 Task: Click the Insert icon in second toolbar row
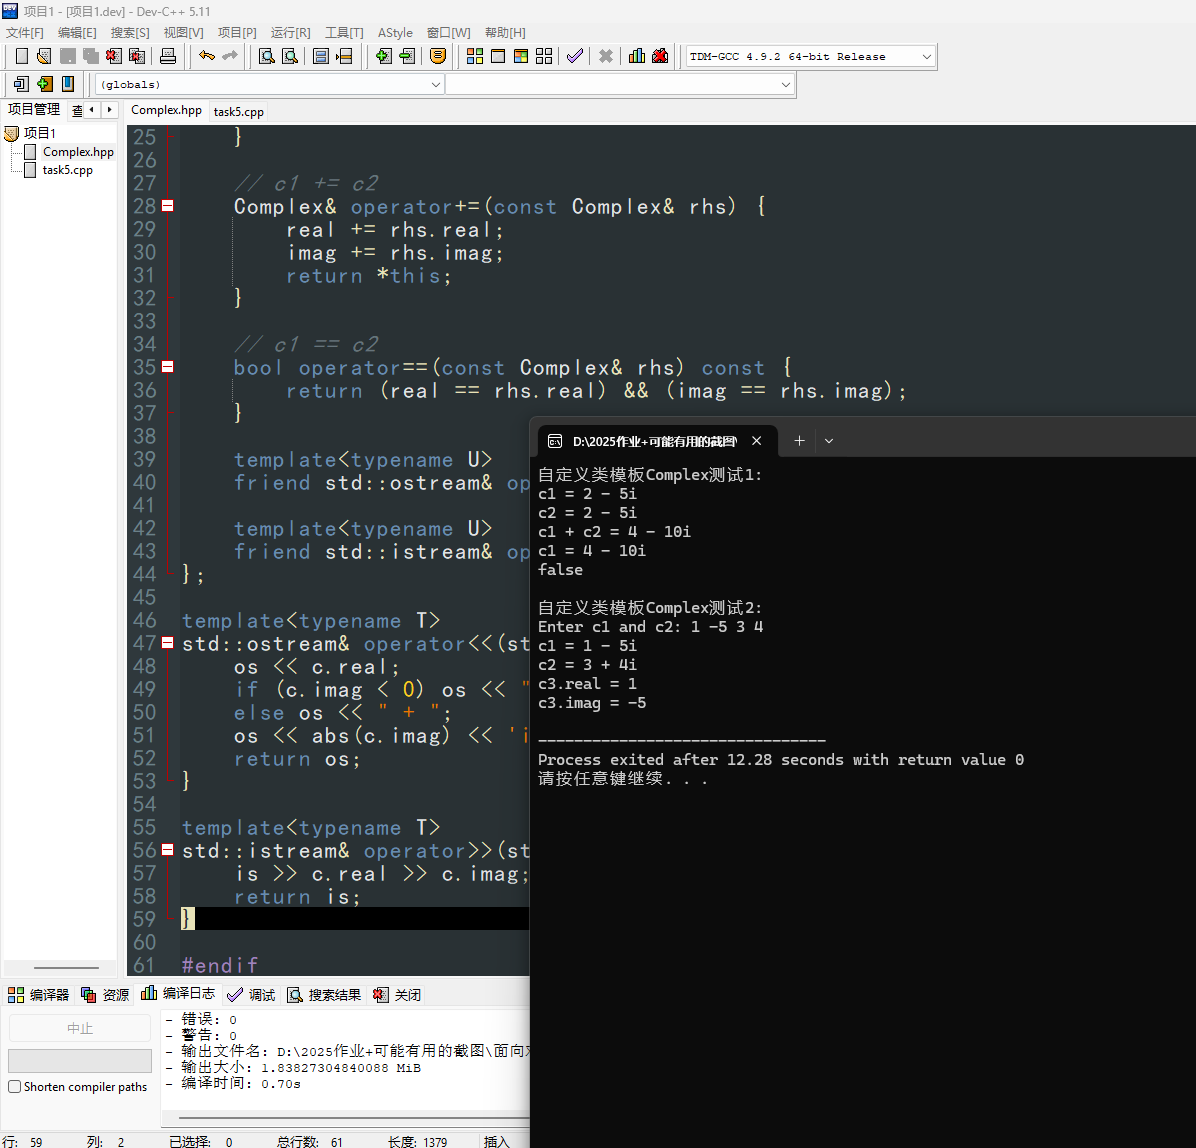[x=21, y=84]
